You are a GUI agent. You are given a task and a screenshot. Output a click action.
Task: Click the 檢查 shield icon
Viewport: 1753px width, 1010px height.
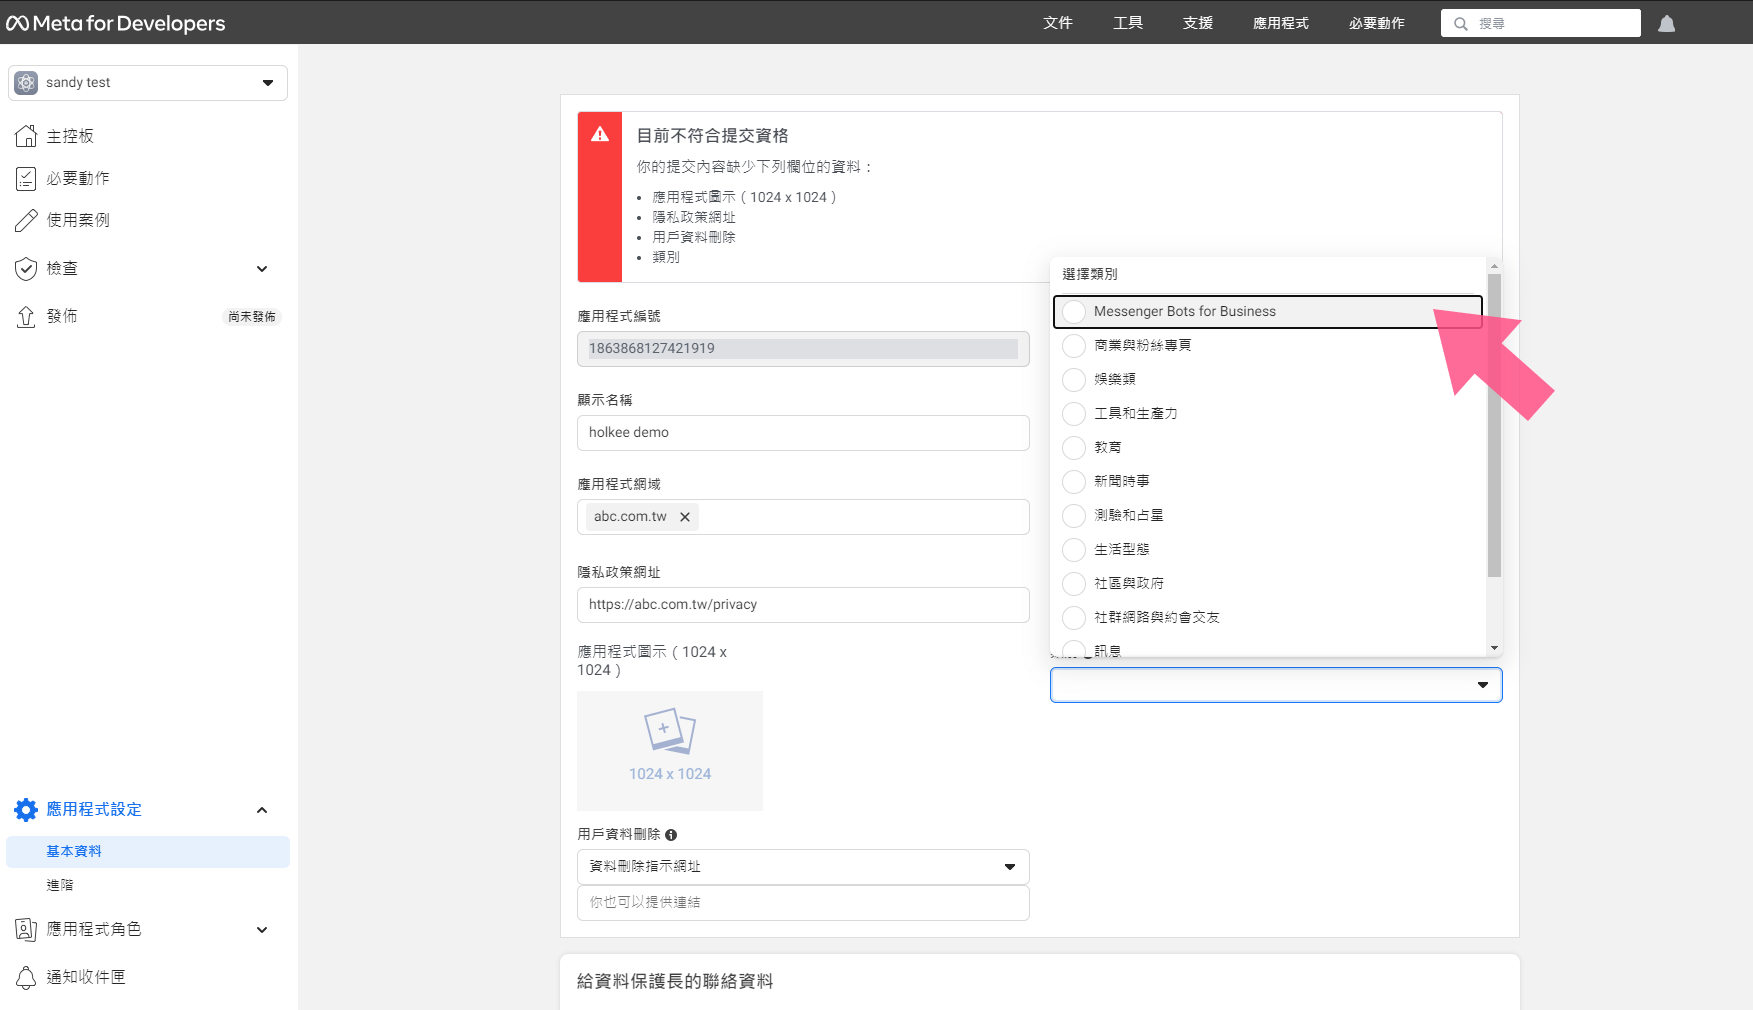pos(27,268)
